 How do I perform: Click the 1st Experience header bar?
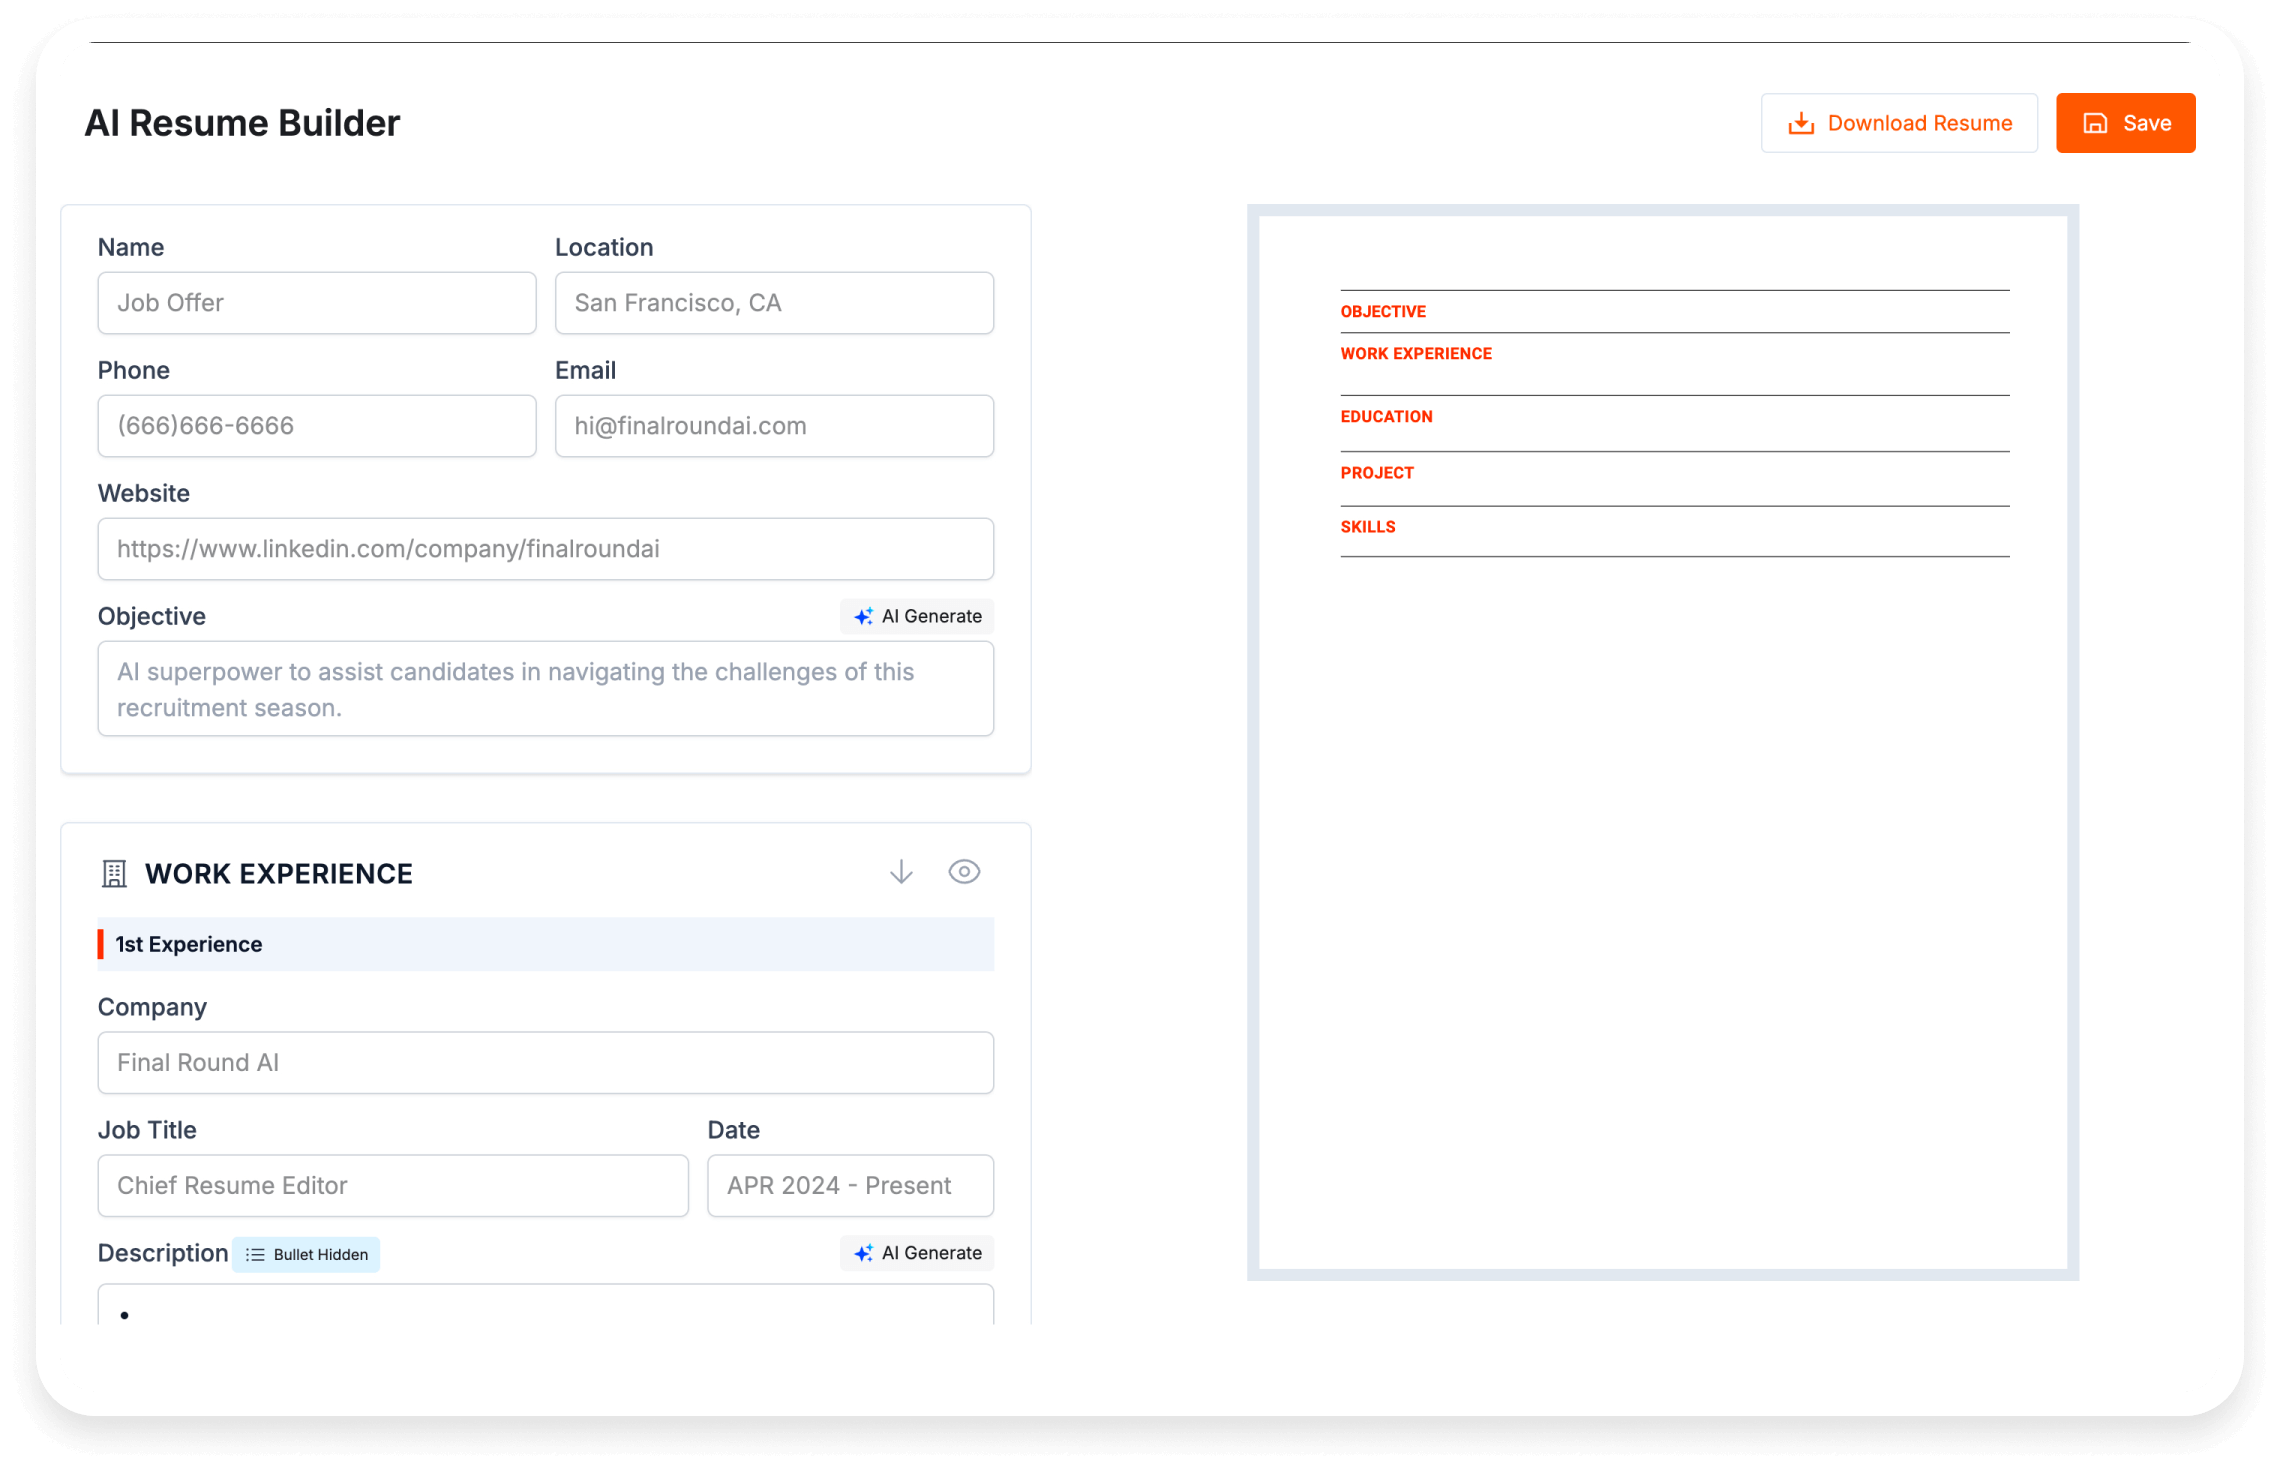point(545,943)
